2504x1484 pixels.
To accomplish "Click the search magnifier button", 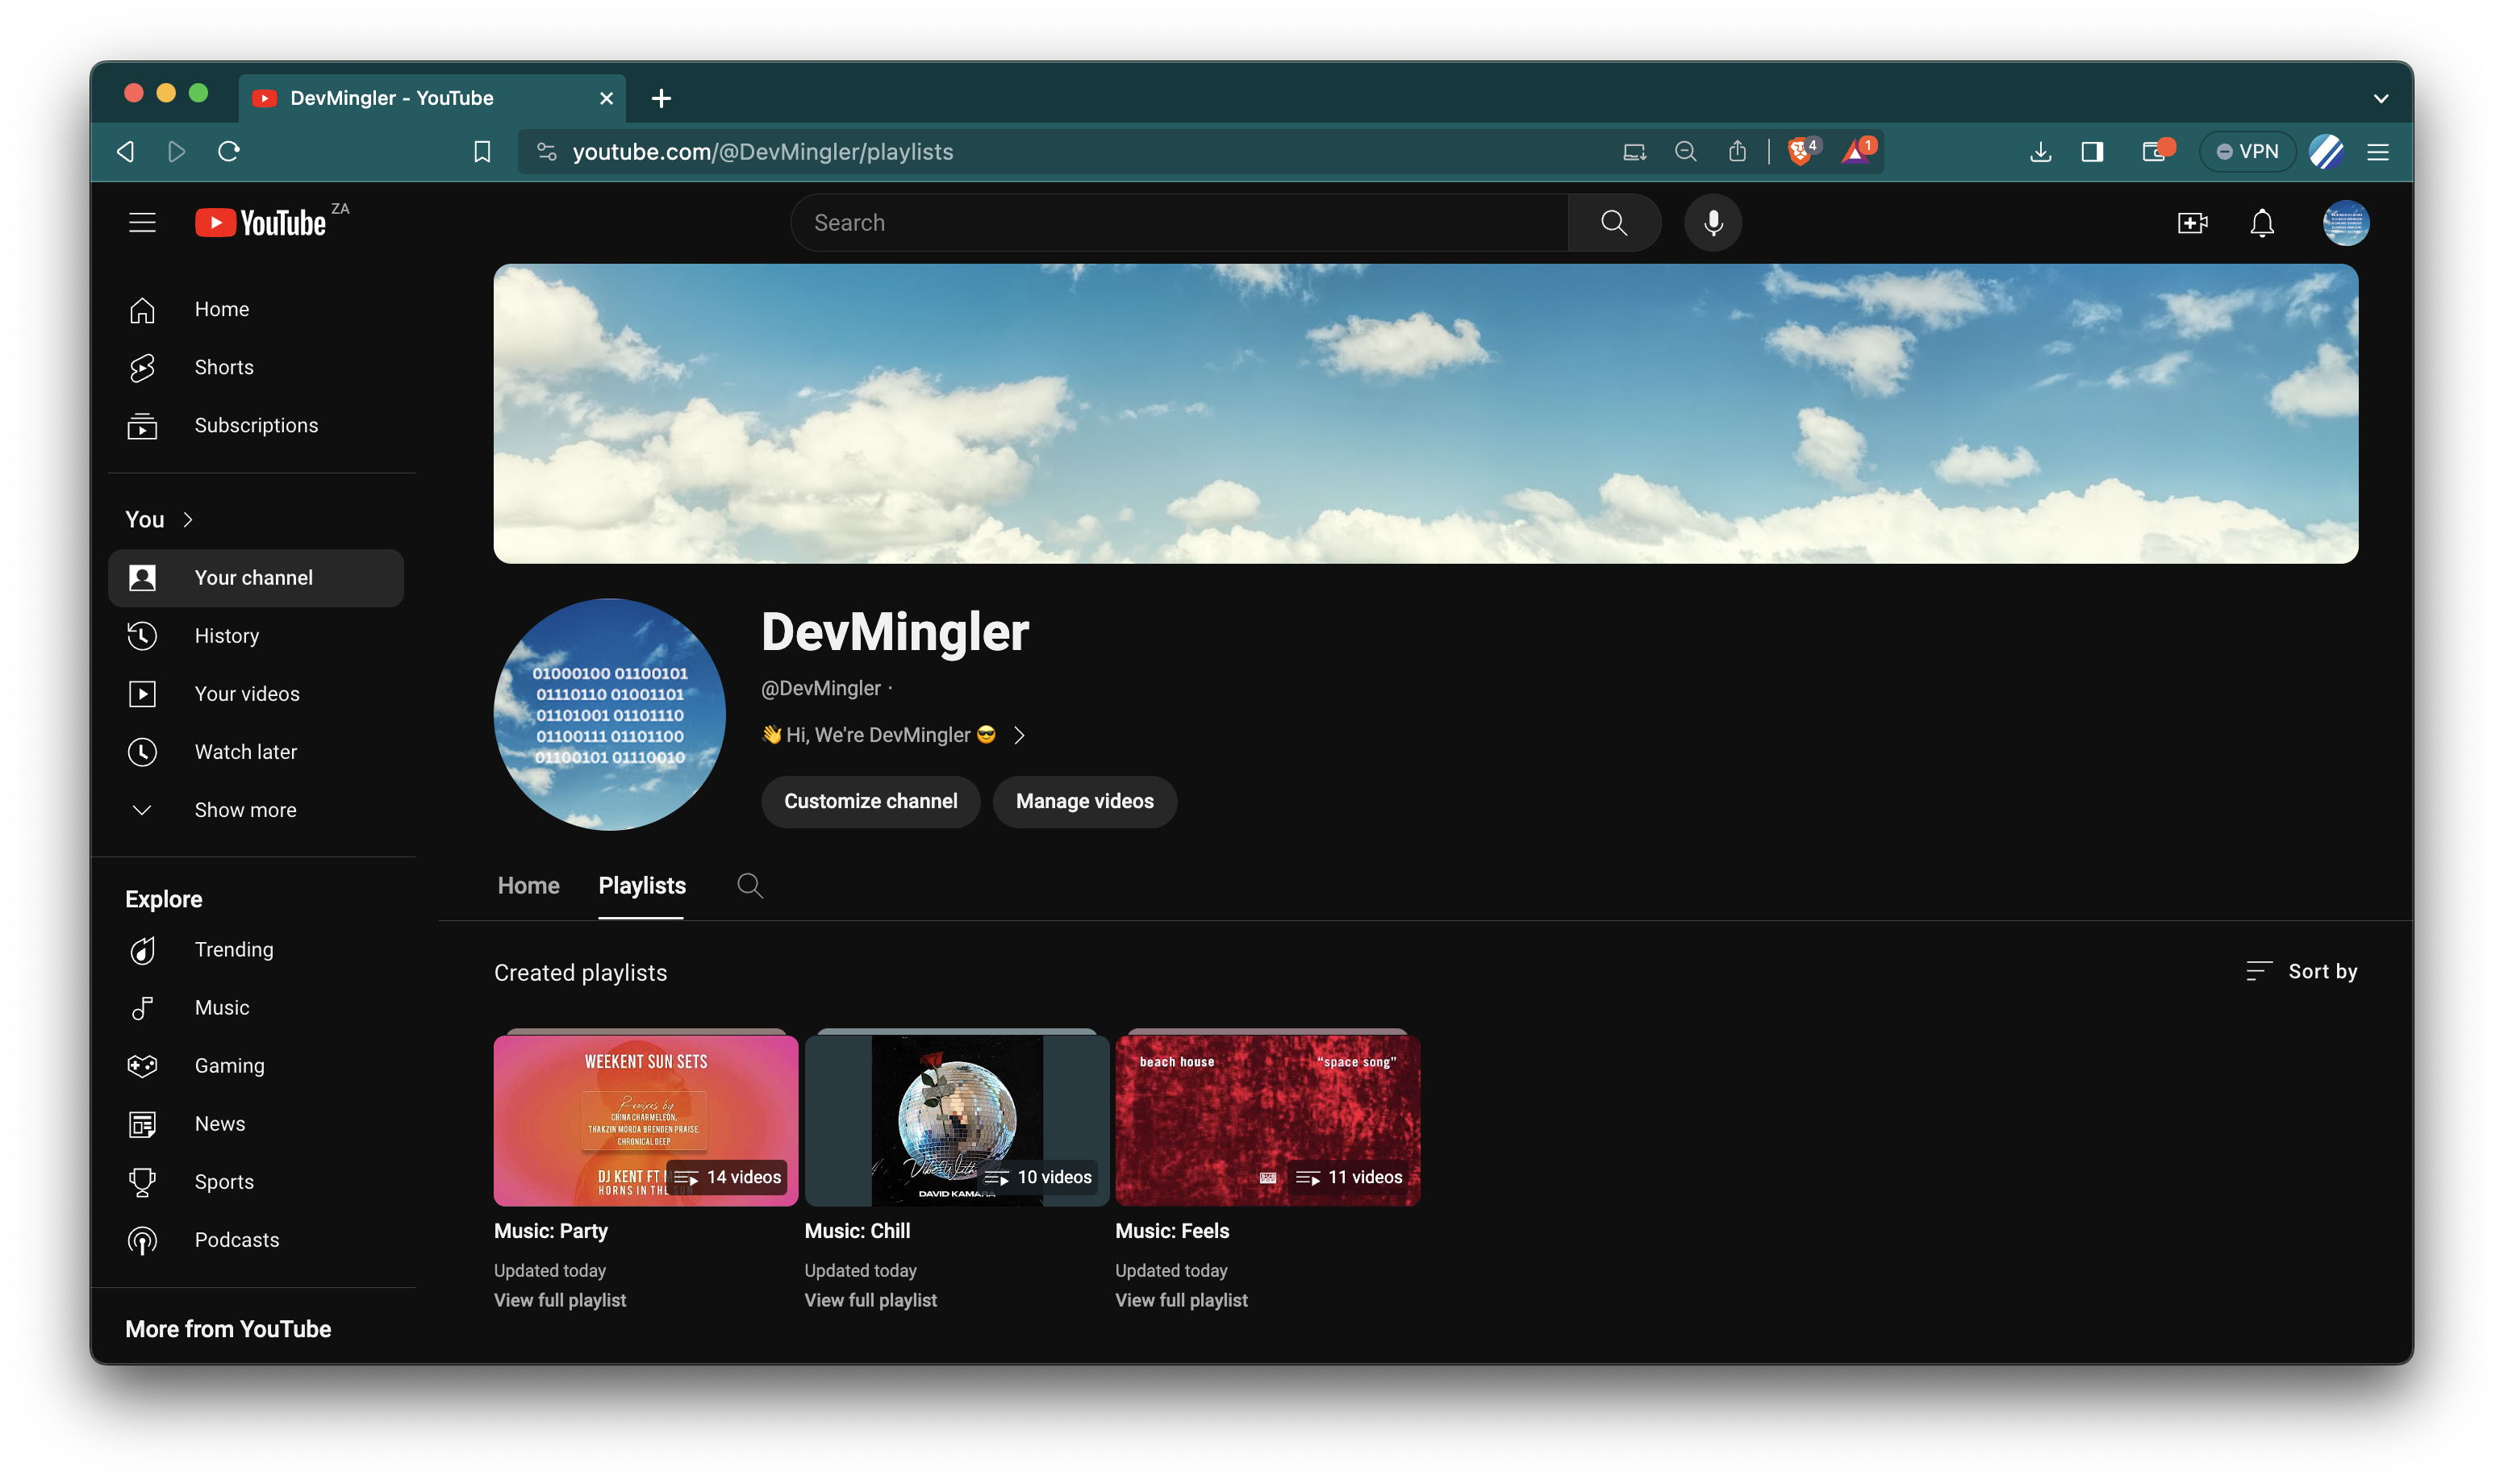I will 1614,222.
